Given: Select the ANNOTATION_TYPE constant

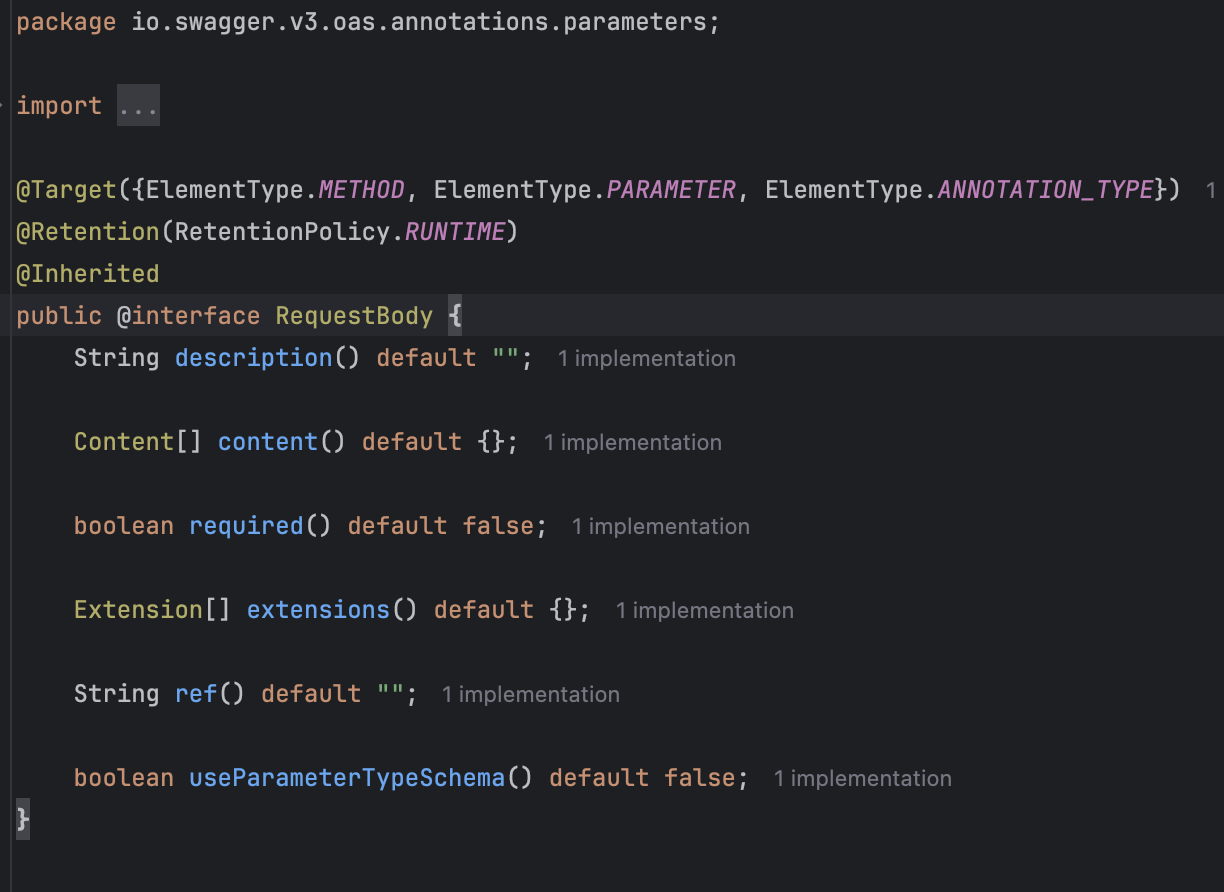Looking at the screenshot, I should click(1045, 190).
